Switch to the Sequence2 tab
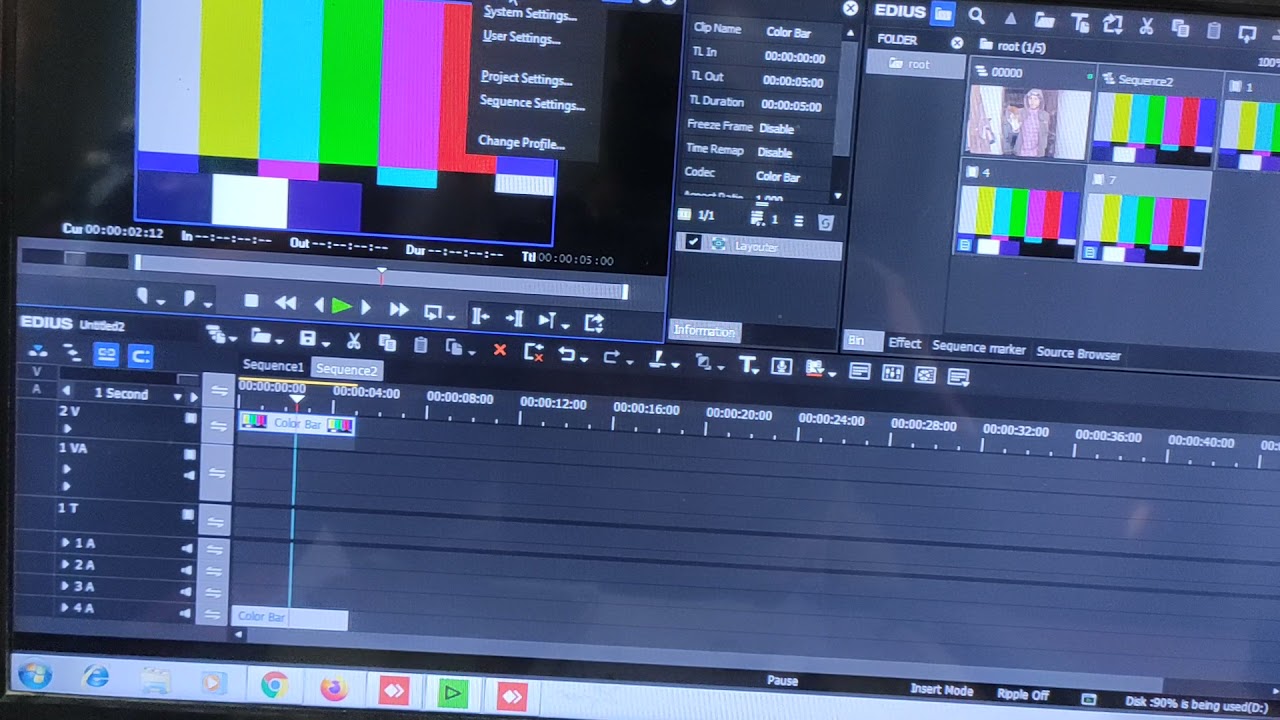 (x=346, y=370)
